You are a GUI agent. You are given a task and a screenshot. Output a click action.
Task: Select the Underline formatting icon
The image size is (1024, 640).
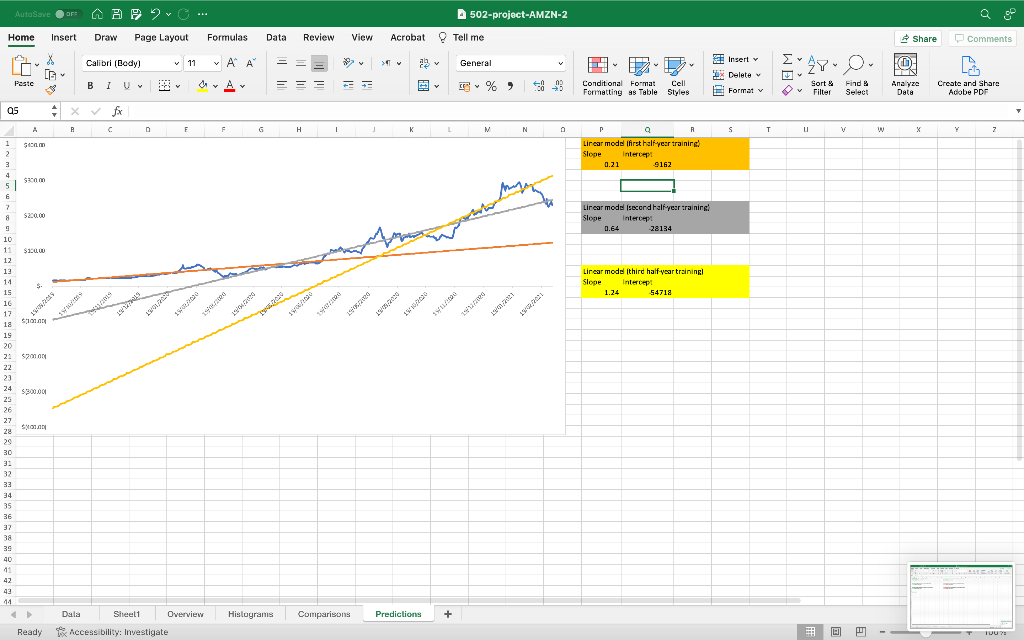pos(127,85)
